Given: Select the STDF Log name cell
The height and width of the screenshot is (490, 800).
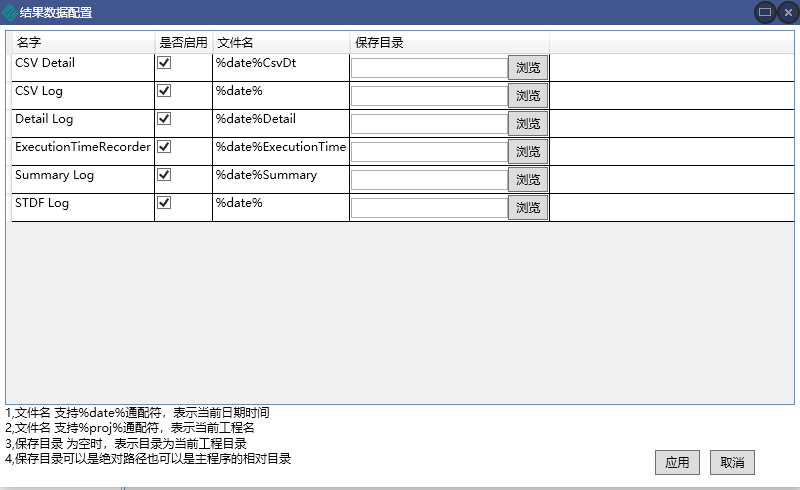Looking at the screenshot, I should 83,208.
